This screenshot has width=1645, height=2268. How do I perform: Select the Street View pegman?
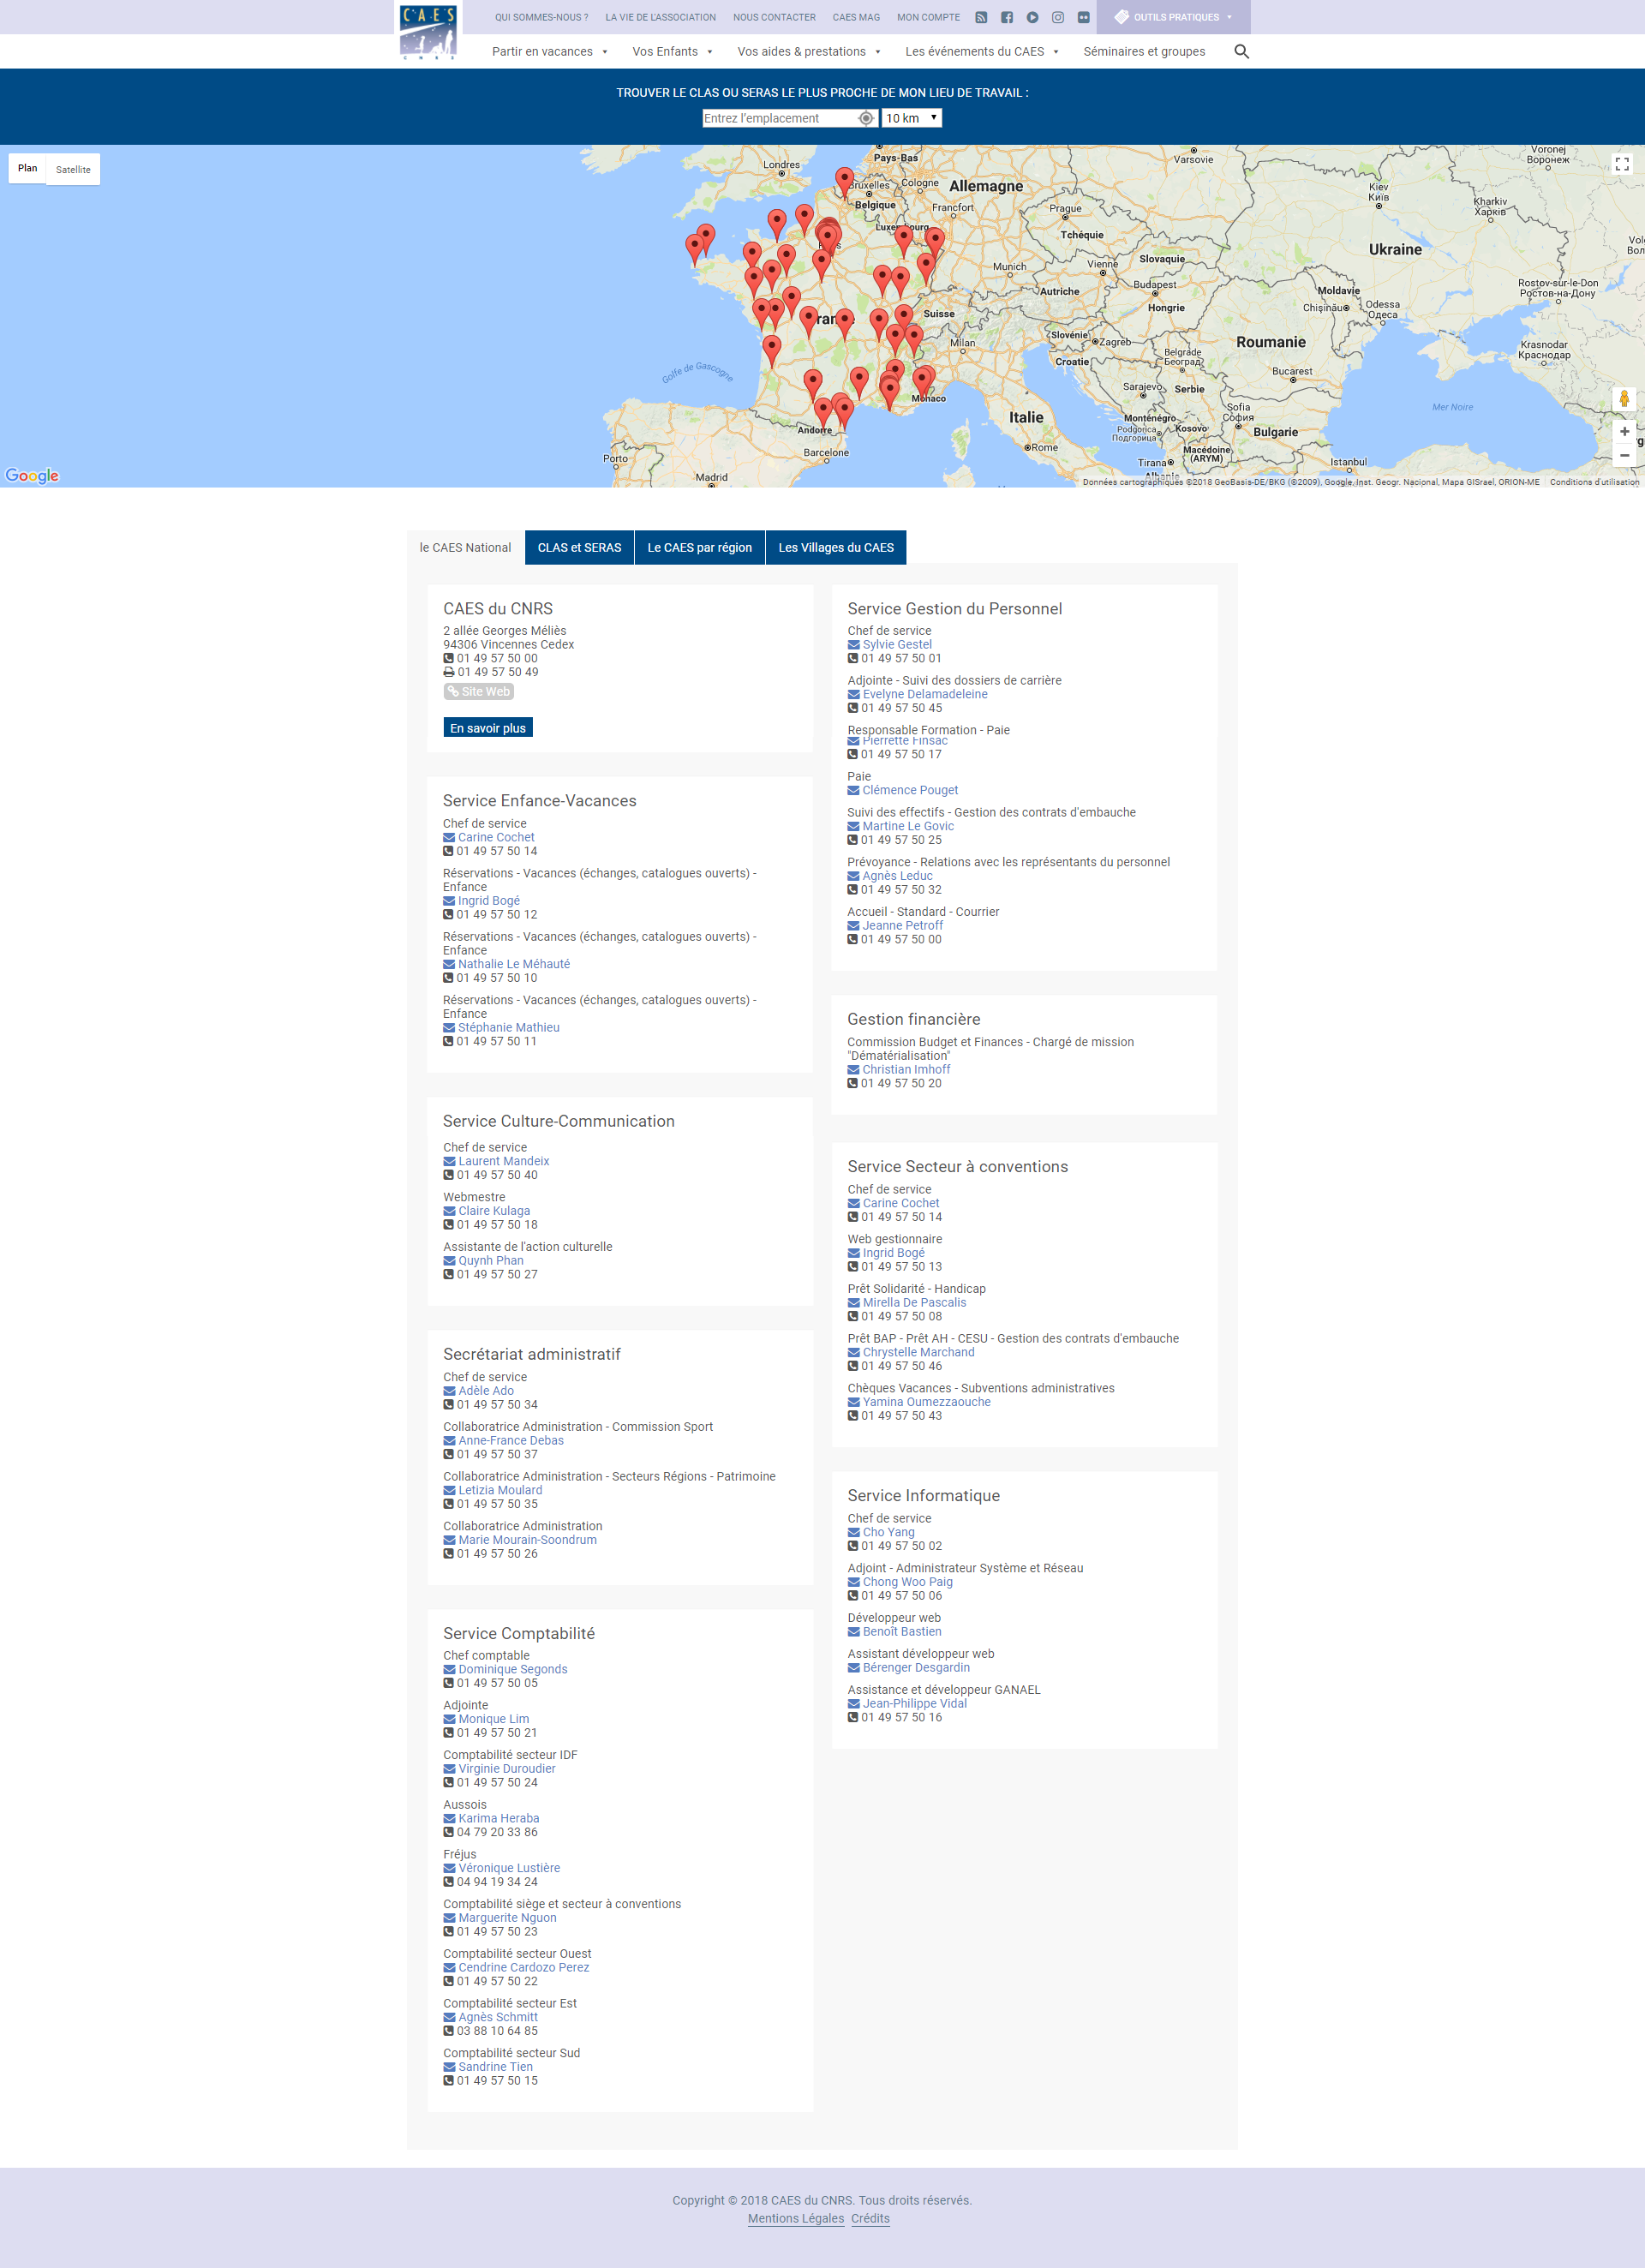1624,398
